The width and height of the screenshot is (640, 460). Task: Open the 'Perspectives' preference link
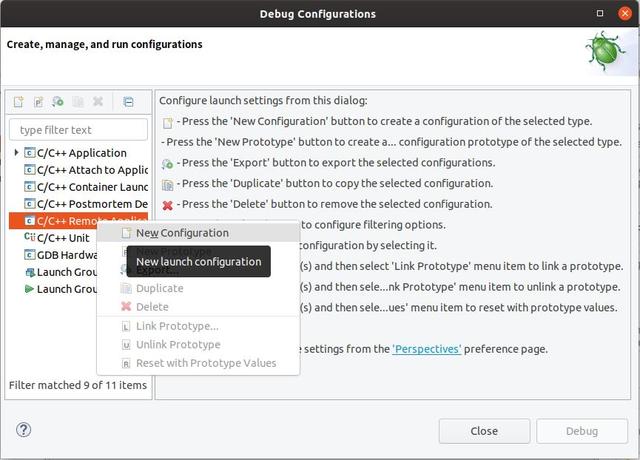[x=427, y=349]
